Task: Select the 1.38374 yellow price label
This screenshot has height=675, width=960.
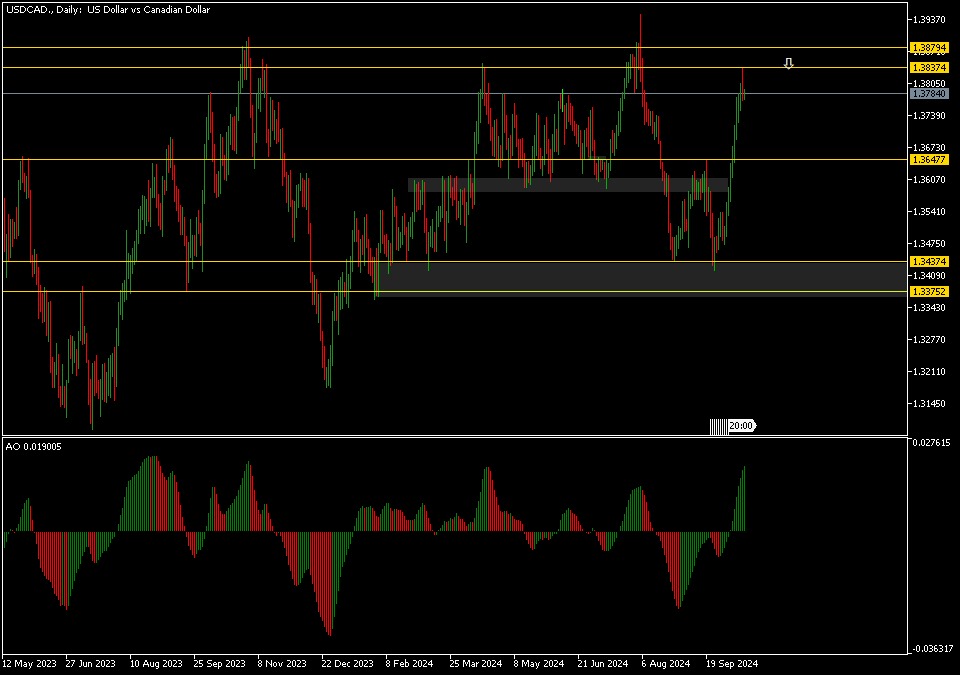Action: click(929, 67)
